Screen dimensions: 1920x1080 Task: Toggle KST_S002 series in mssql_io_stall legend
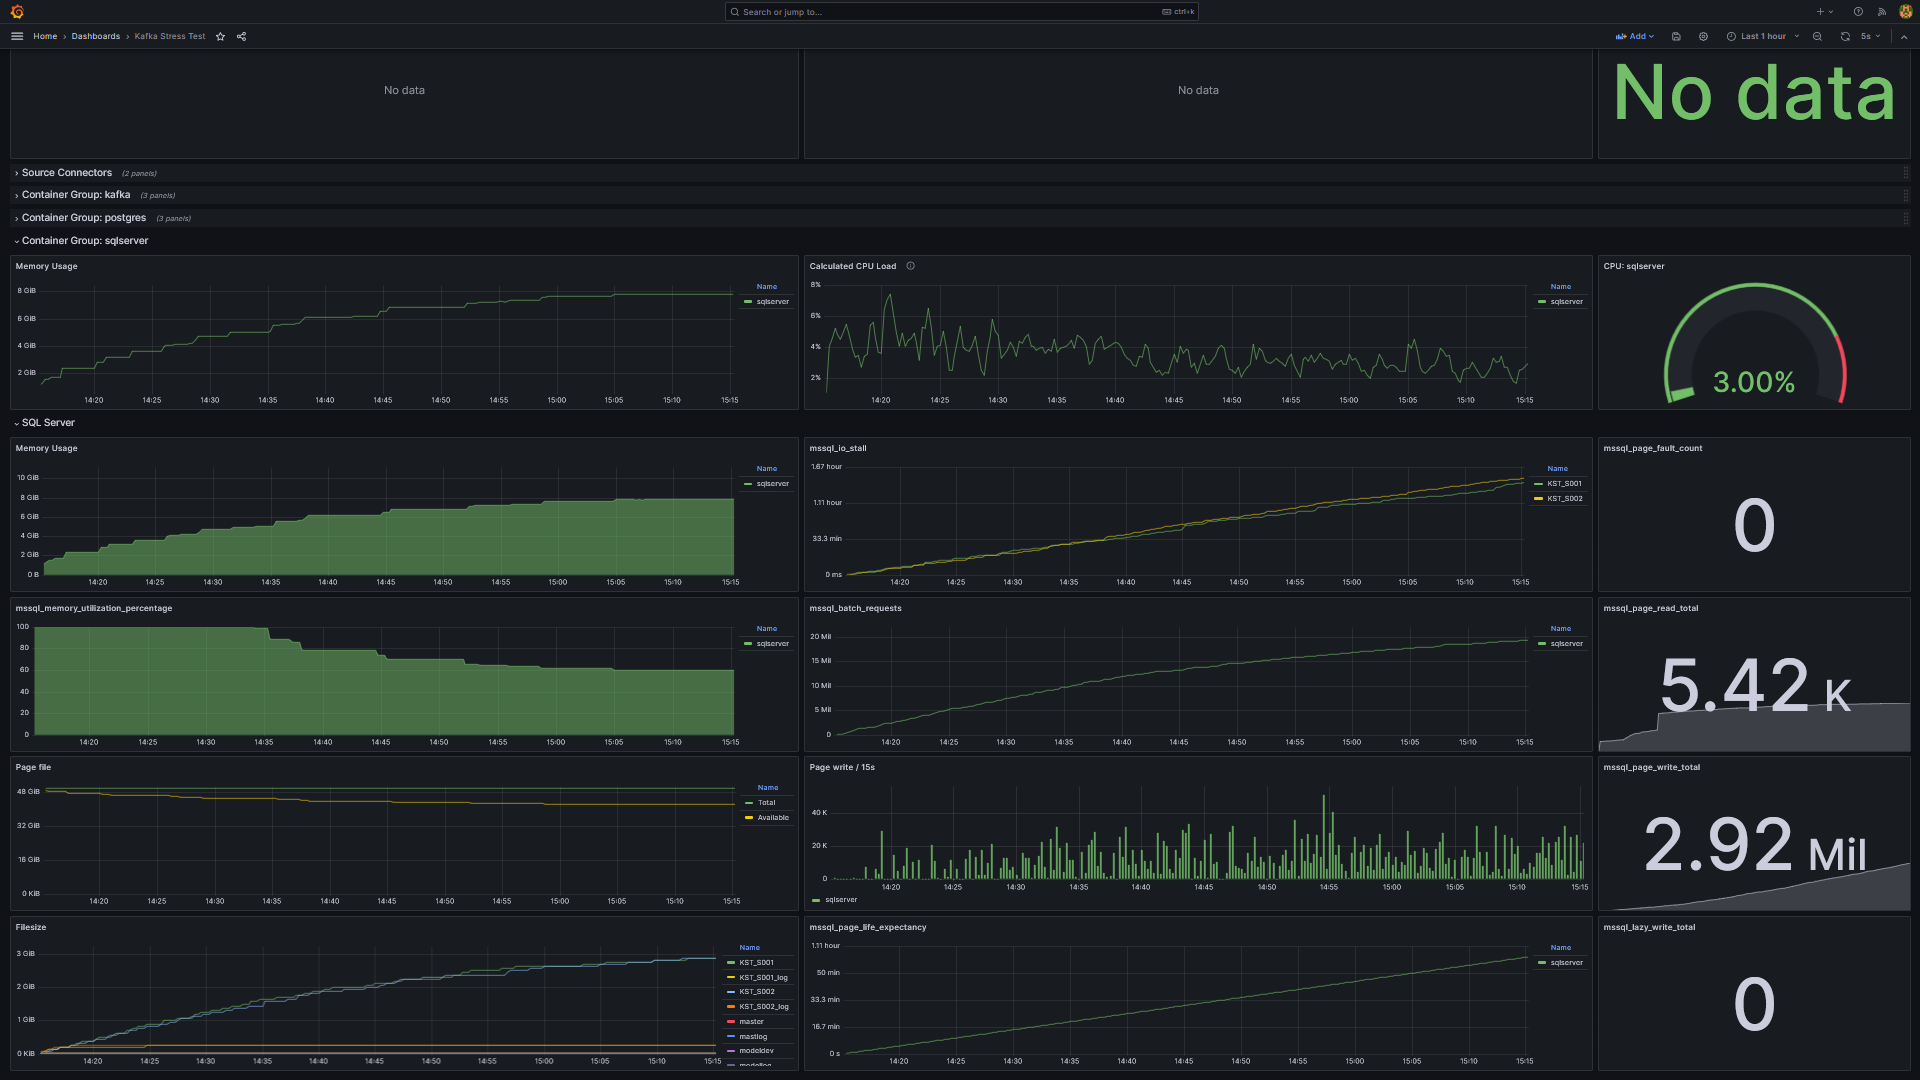(1564, 498)
